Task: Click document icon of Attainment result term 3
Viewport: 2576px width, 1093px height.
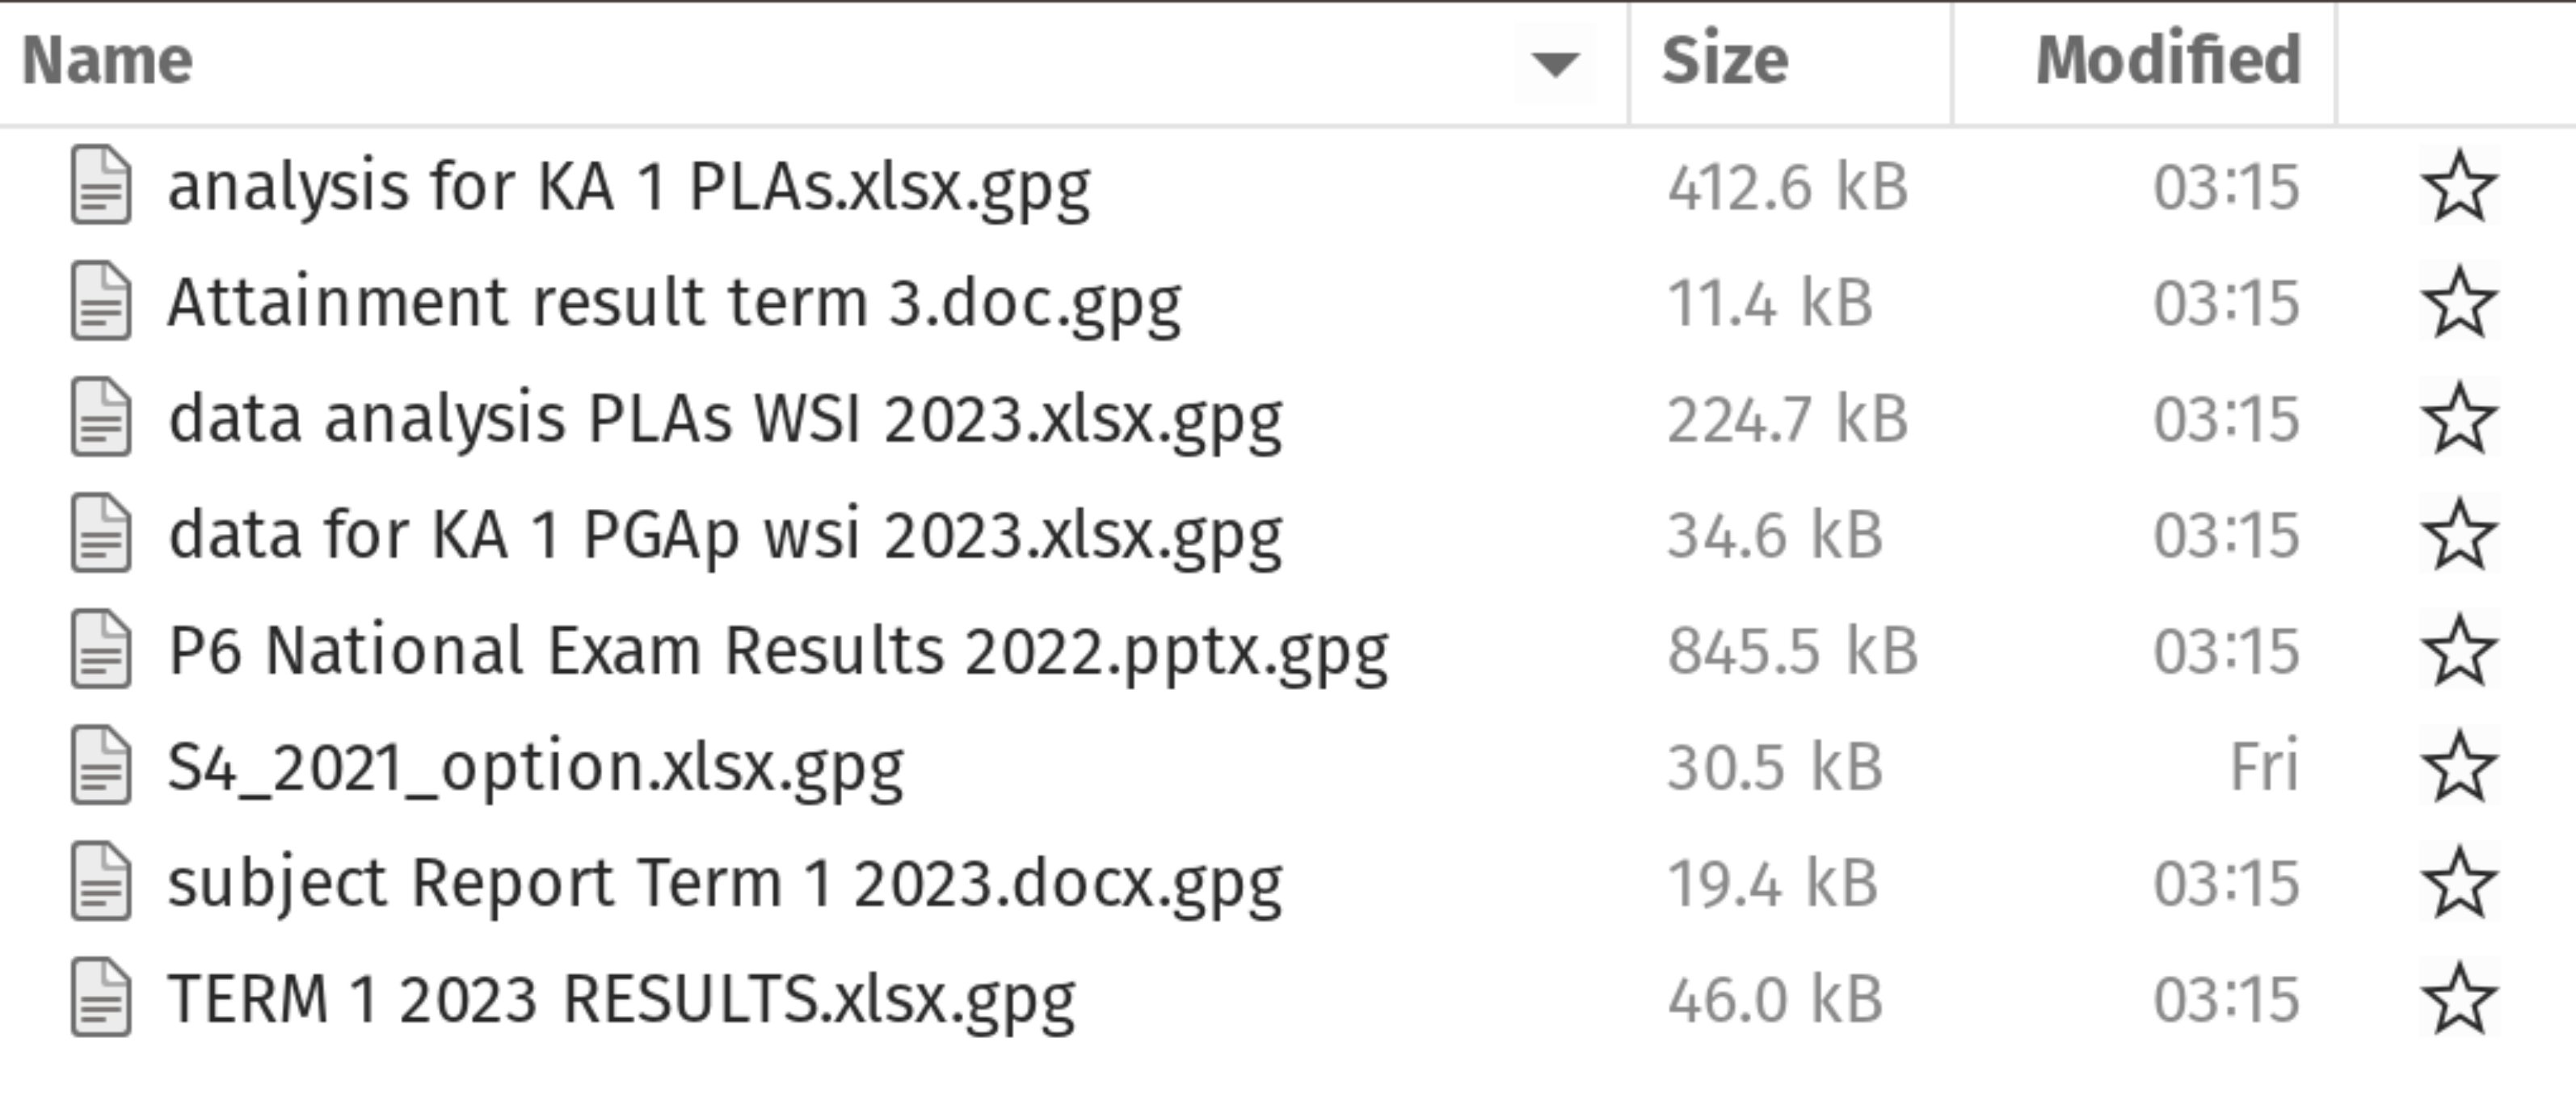Action: (100, 301)
